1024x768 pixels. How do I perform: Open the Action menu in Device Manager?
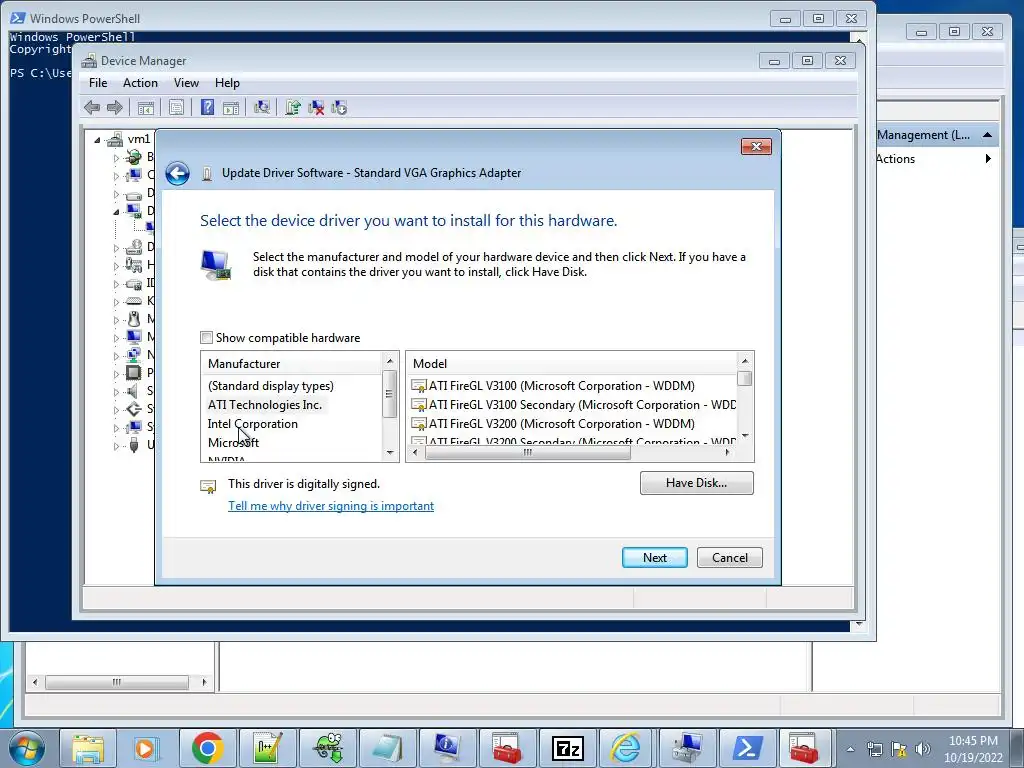coord(140,83)
